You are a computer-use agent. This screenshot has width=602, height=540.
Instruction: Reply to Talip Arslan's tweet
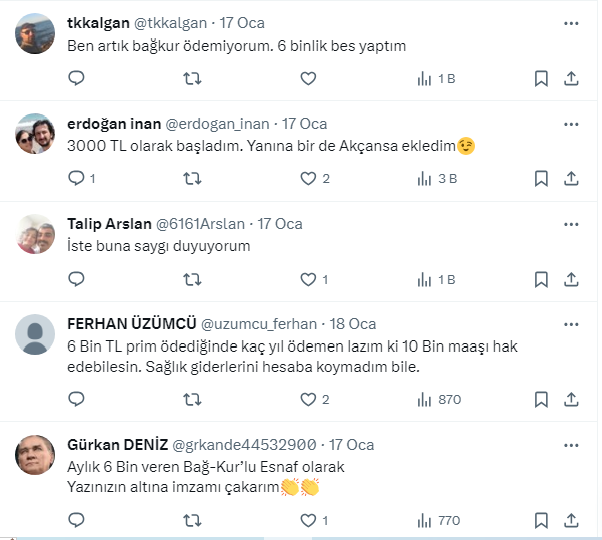76,279
